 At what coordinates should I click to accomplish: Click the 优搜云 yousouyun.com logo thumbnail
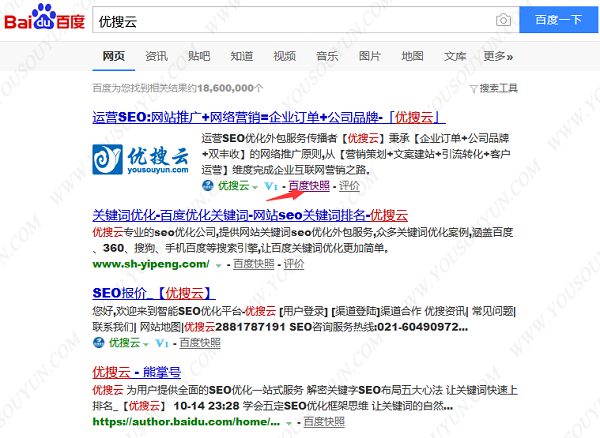tap(141, 160)
